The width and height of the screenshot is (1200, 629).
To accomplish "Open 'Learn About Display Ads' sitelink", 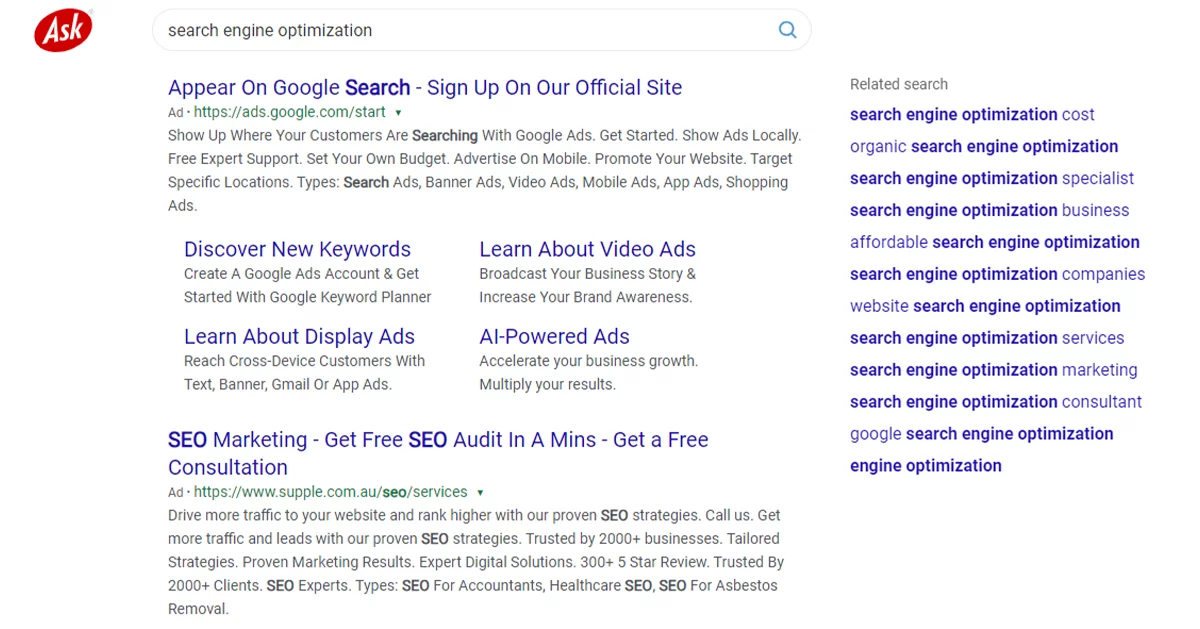I will (299, 336).
